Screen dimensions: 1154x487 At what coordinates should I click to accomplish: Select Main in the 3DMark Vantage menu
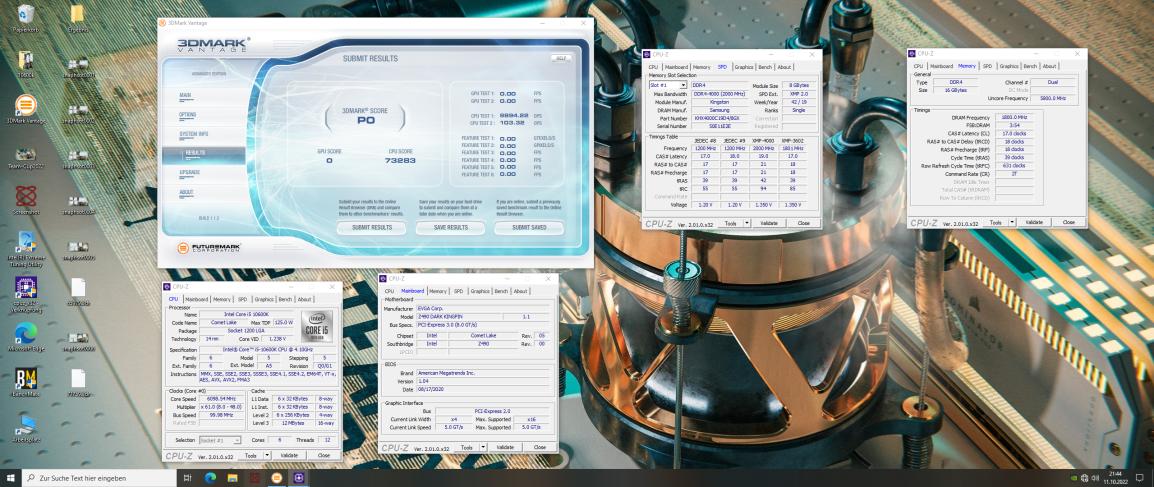185,96
